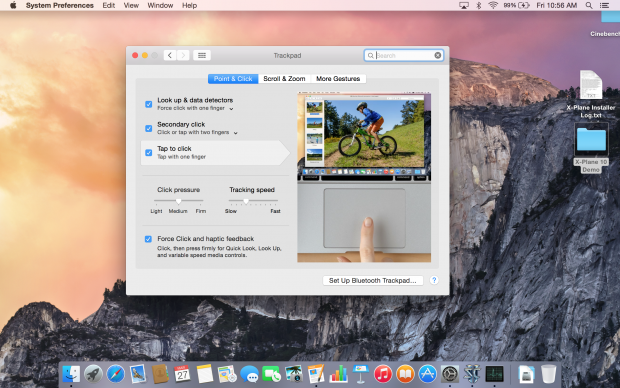Switch to the Point & Click tab
The height and width of the screenshot is (388, 620).
(233, 79)
